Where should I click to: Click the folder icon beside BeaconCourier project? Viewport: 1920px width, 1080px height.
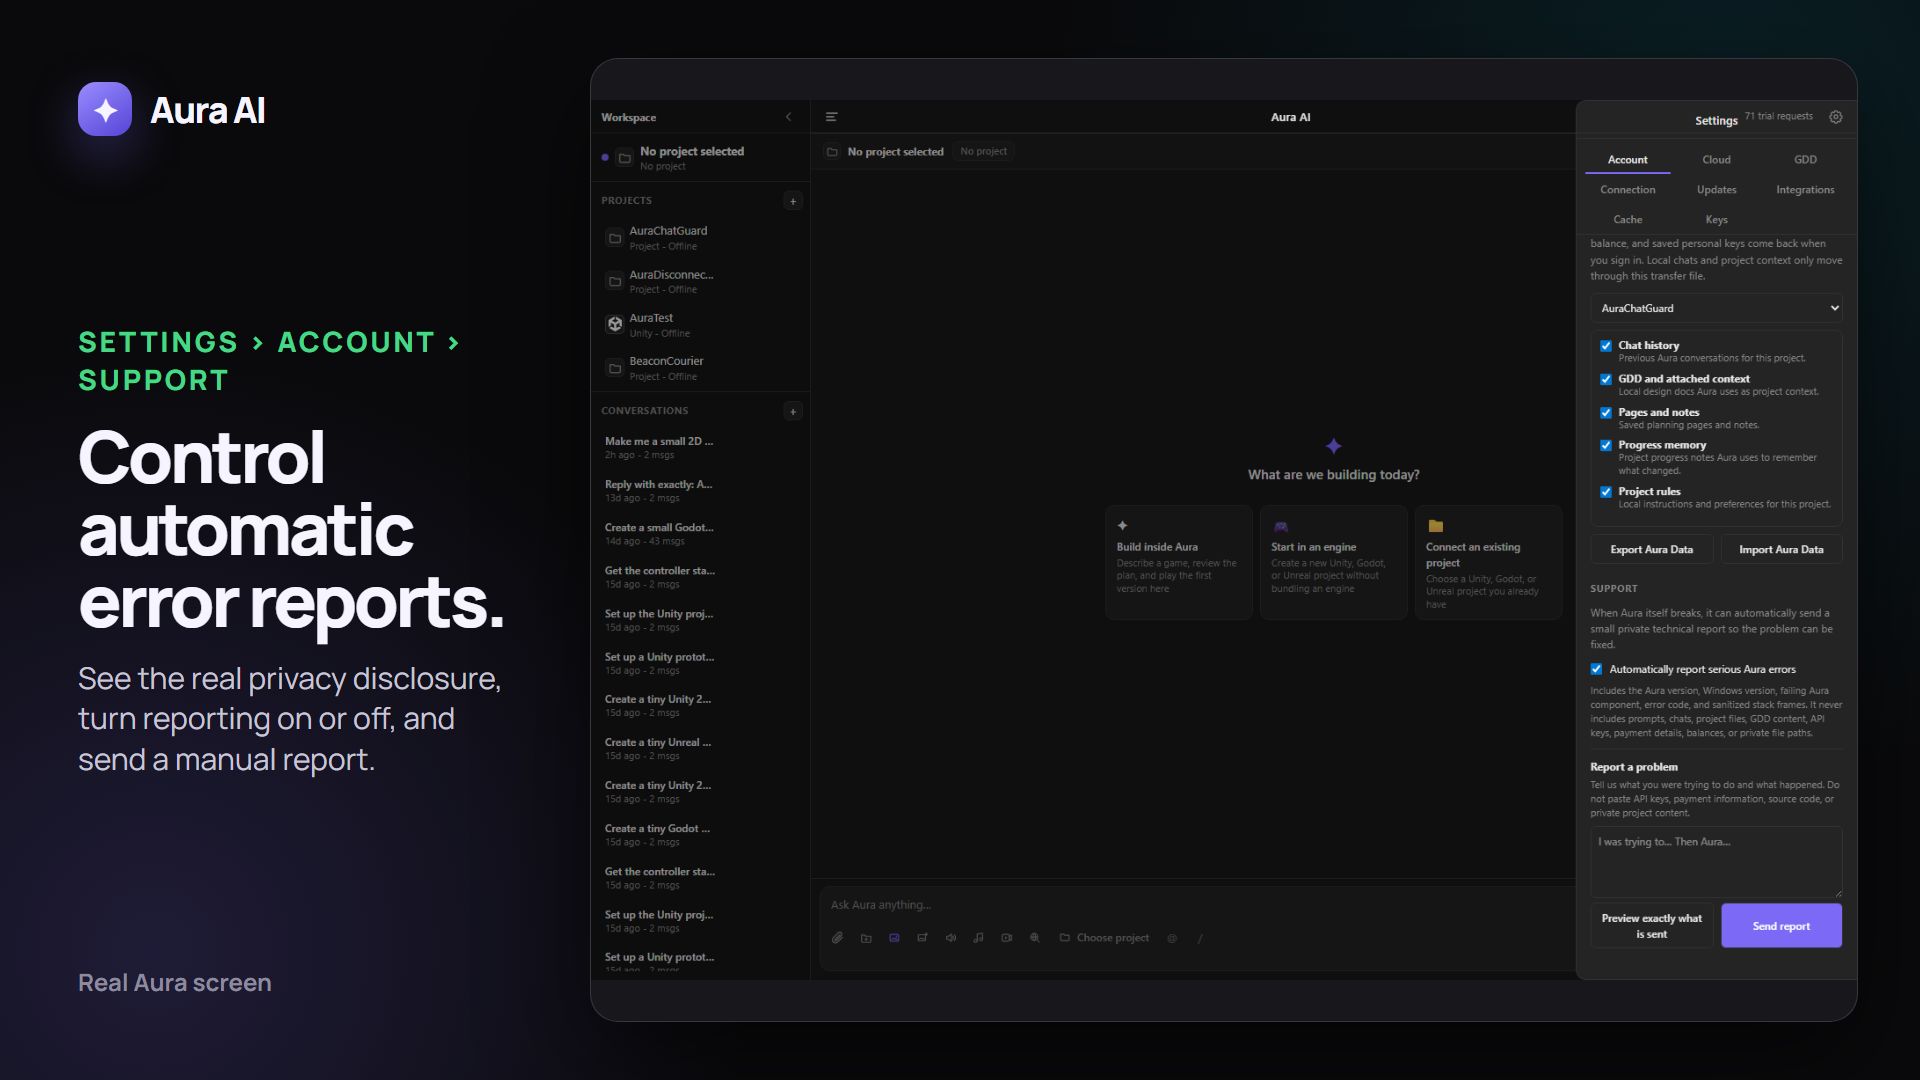[x=615, y=368]
